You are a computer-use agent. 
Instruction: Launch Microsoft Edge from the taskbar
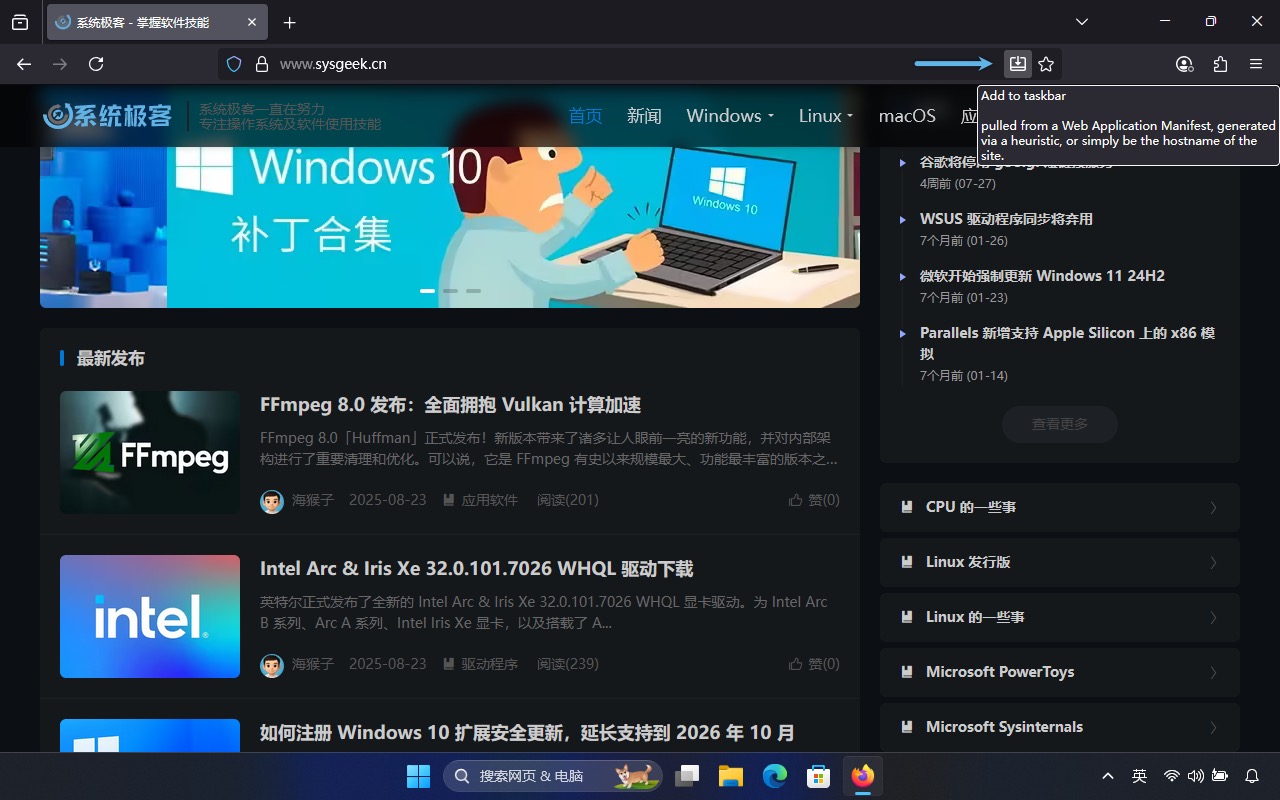coord(775,776)
